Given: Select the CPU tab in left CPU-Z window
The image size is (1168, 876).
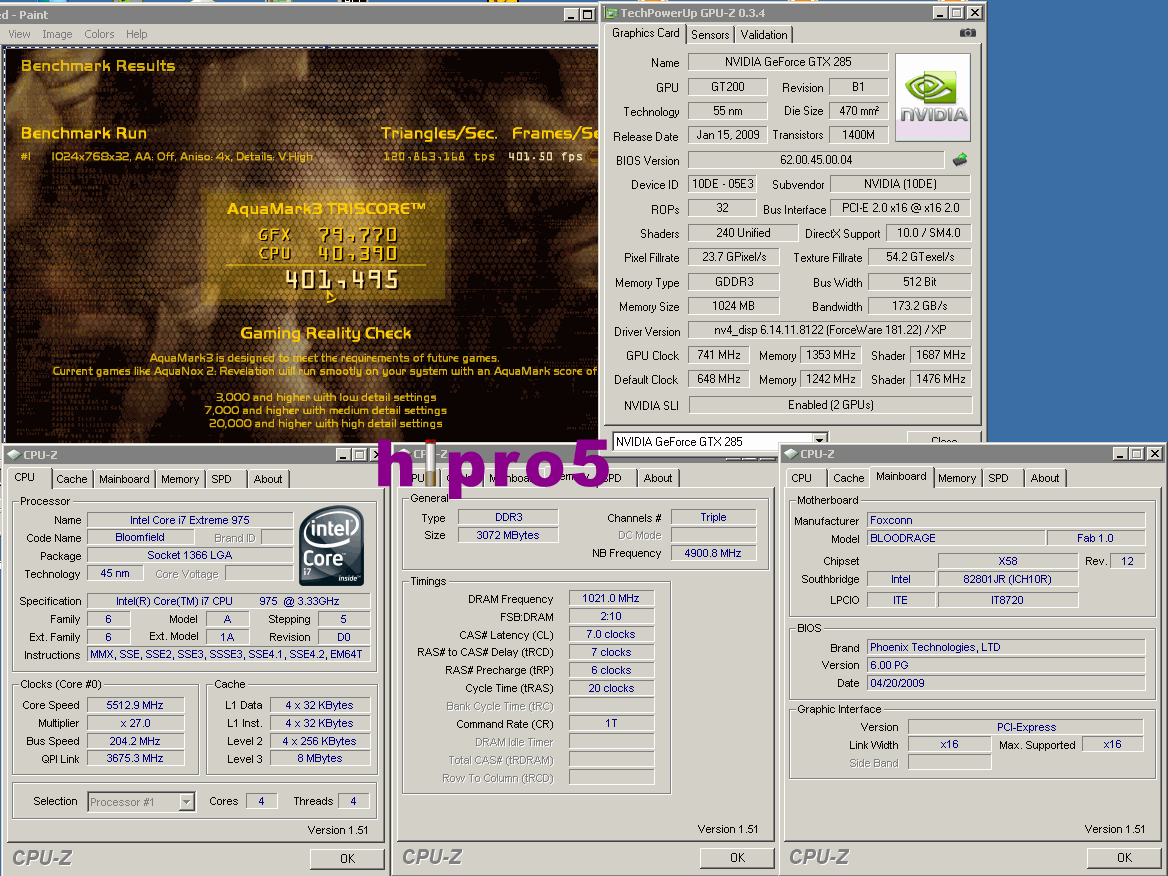Looking at the screenshot, I should click(25, 477).
